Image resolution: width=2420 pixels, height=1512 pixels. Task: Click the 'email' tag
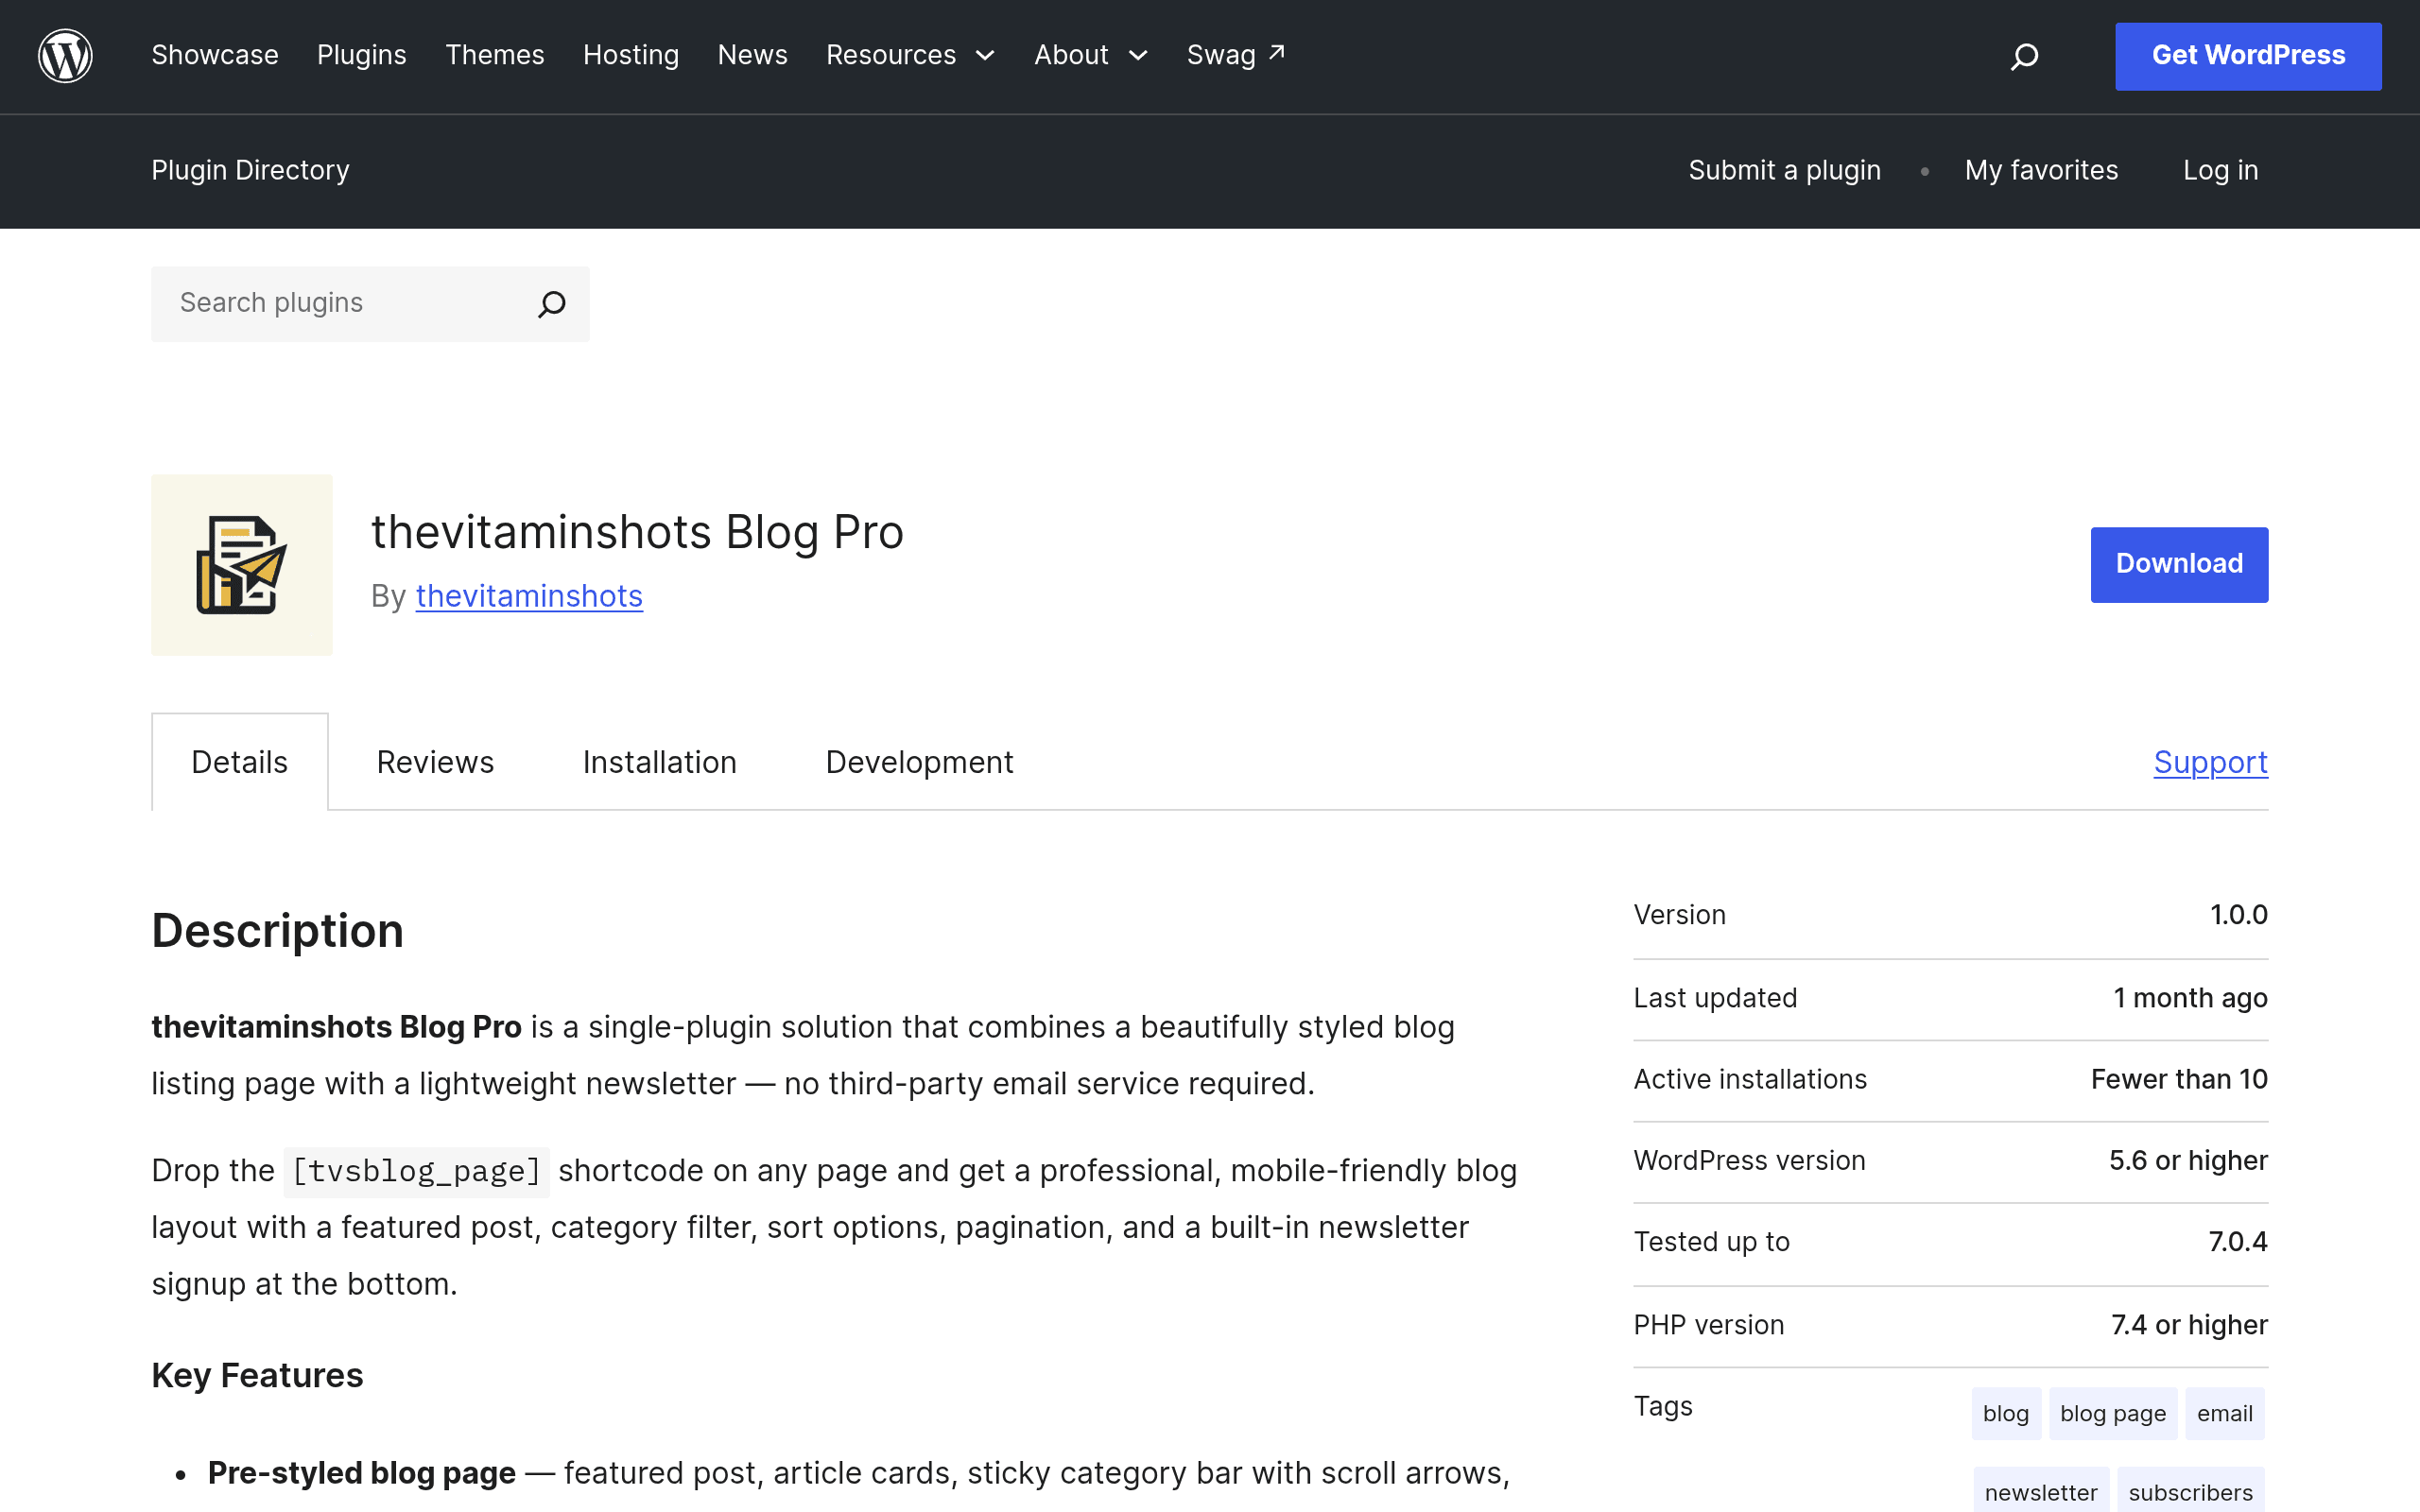(x=2225, y=1413)
